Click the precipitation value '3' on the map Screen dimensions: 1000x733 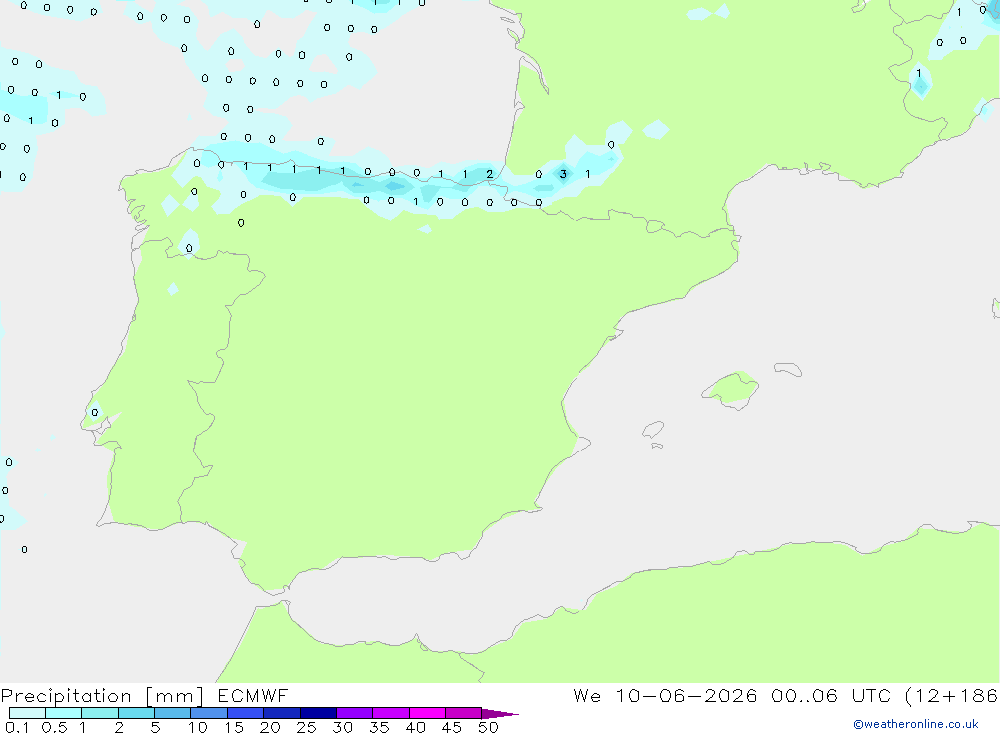pos(563,174)
